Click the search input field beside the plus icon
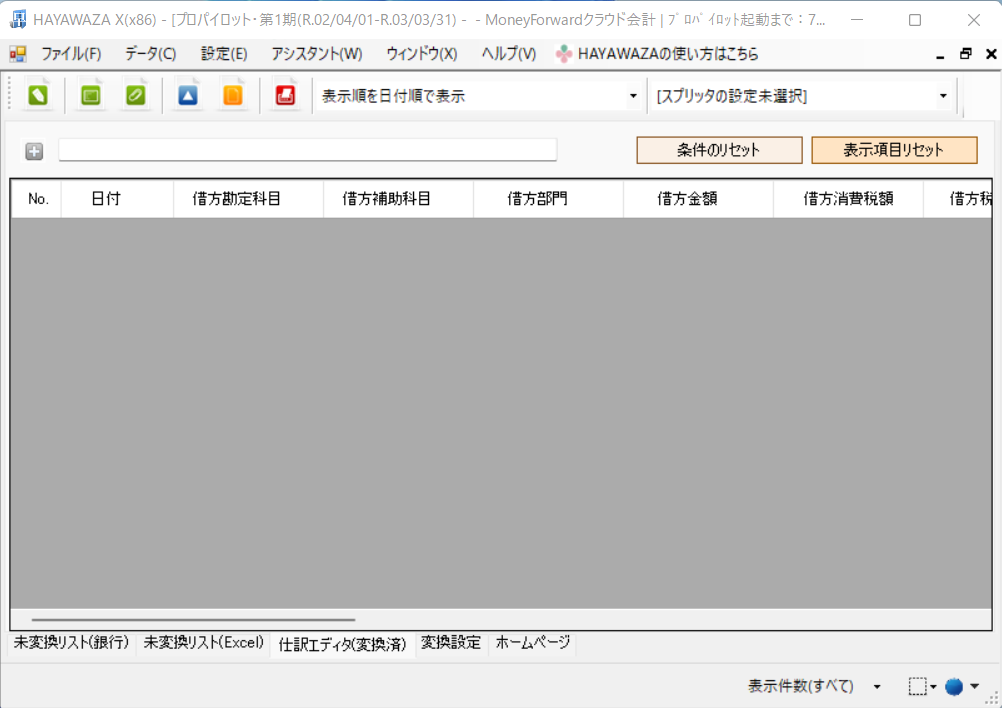 point(307,150)
